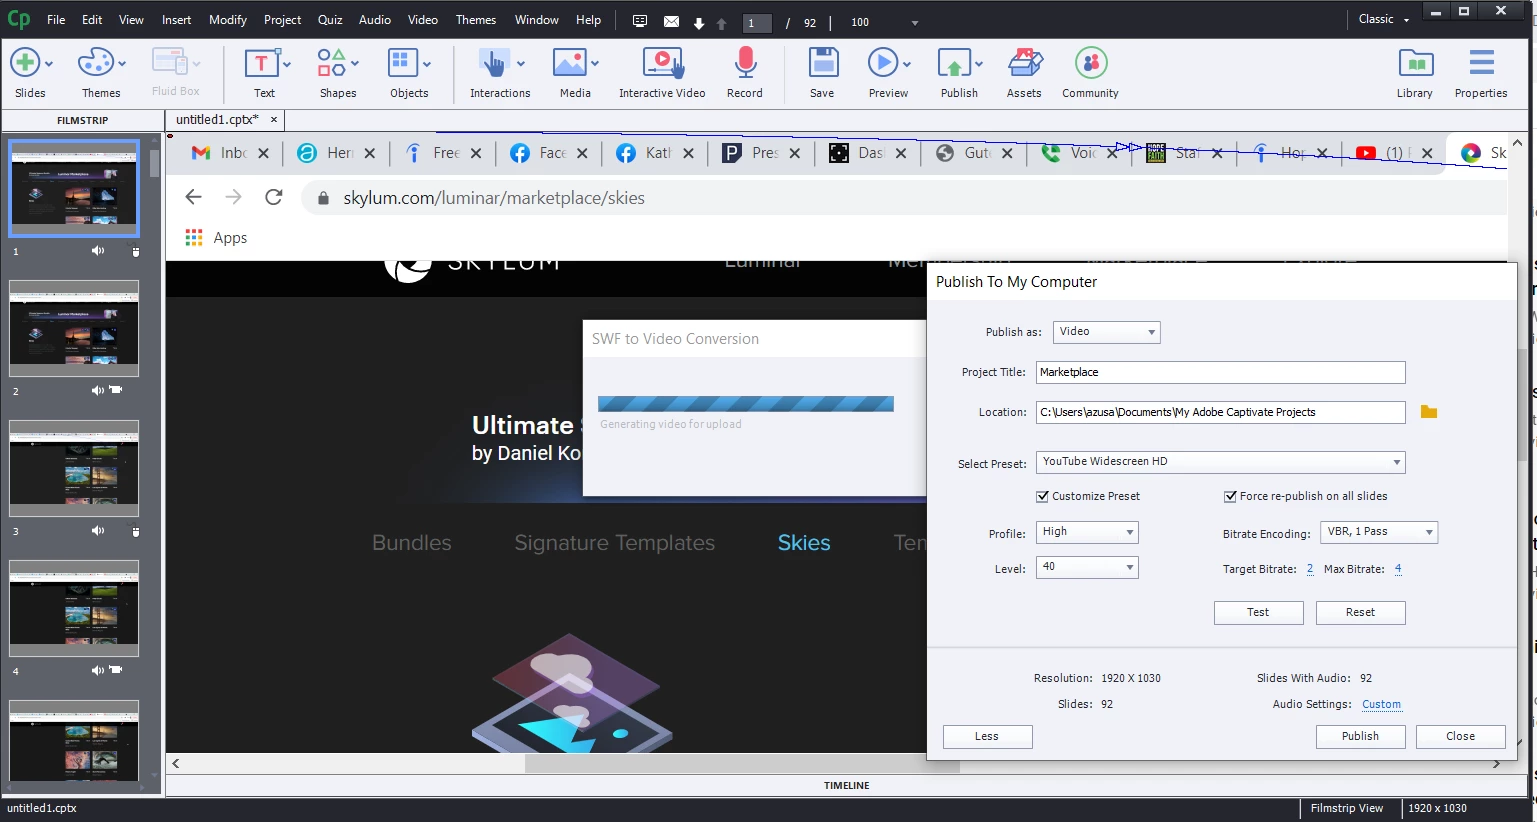This screenshot has height=822, width=1537.
Task: Click the Publish toolbar icon
Action: click(954, 63)
